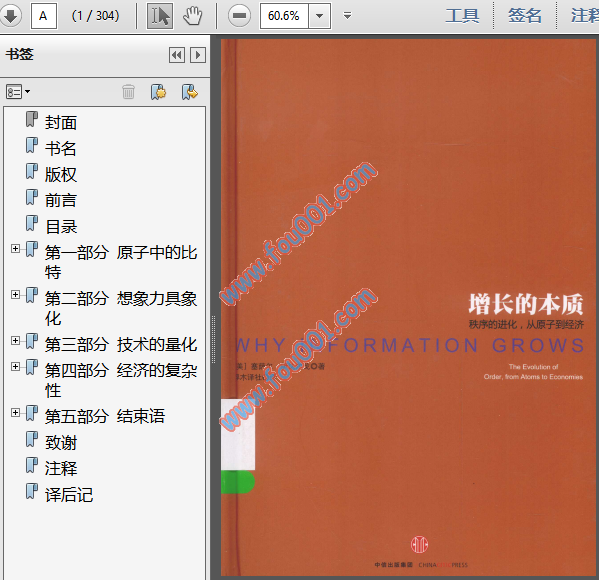The height and width of the screenshot is (580, 599).
Task: Go to 第二部分 想象力具象化 bookmark
Action: click(x=121, y=308)
